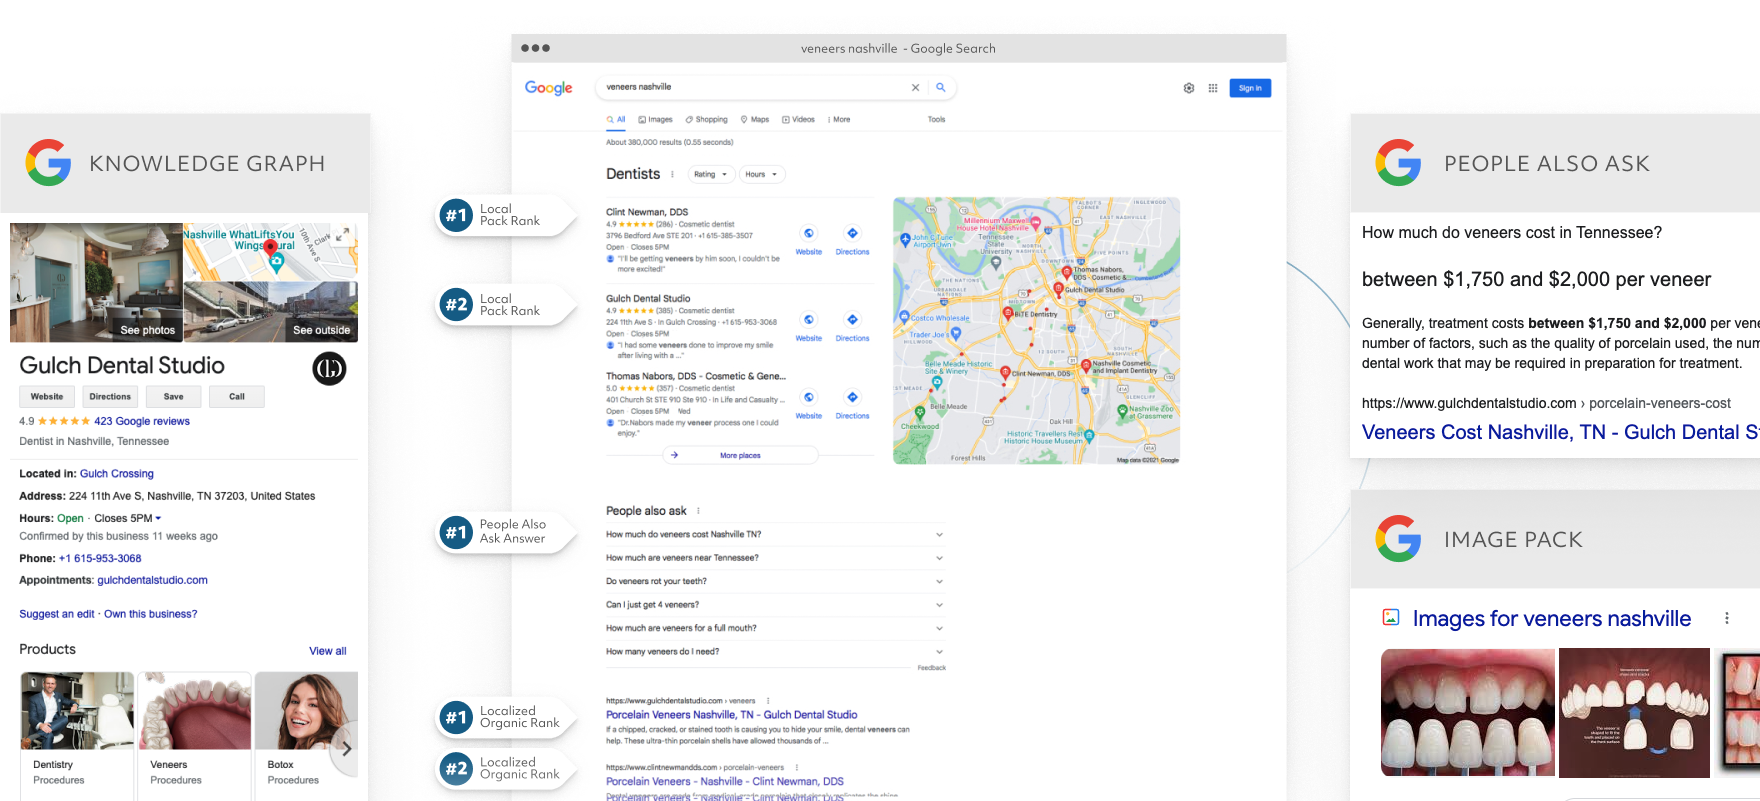Open the Dentists section three-dot menu
1760x801 pixels.
(672, 174)
